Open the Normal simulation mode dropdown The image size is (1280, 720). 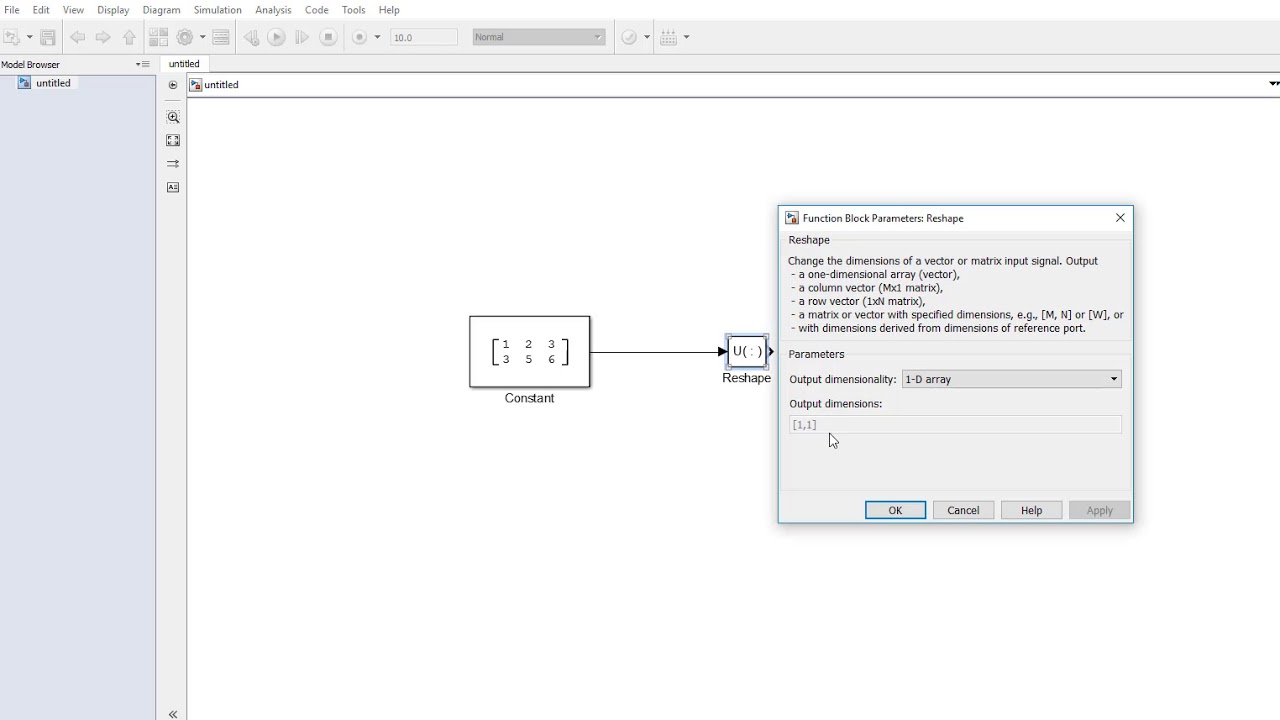tap(539, 37)
